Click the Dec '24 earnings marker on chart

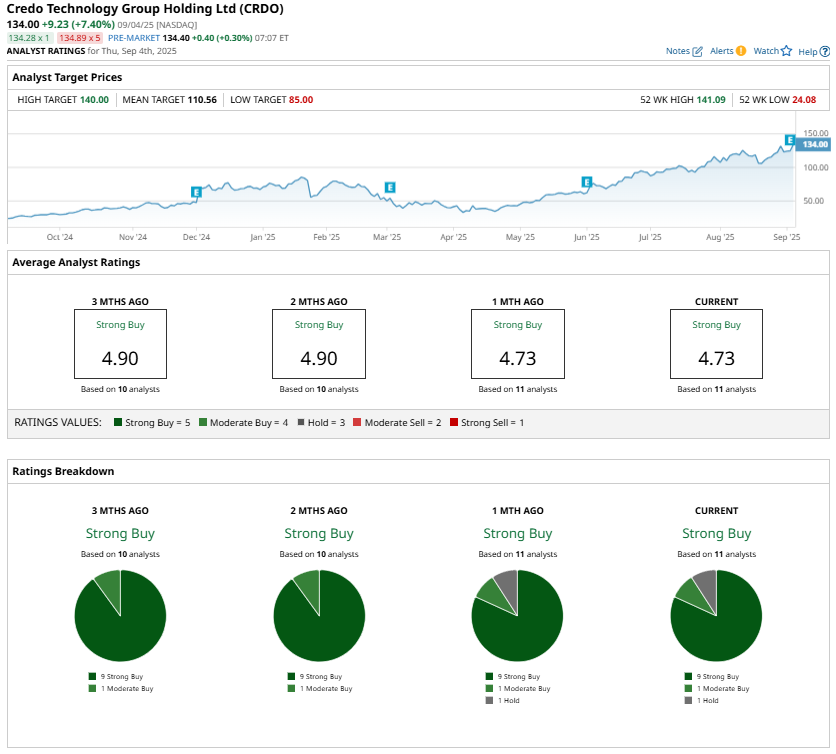click(196, 192)
